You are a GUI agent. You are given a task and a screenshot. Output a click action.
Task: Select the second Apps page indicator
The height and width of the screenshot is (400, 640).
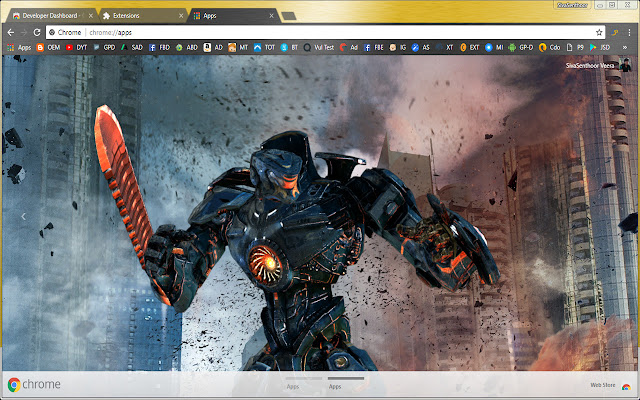tap(346, 382)
